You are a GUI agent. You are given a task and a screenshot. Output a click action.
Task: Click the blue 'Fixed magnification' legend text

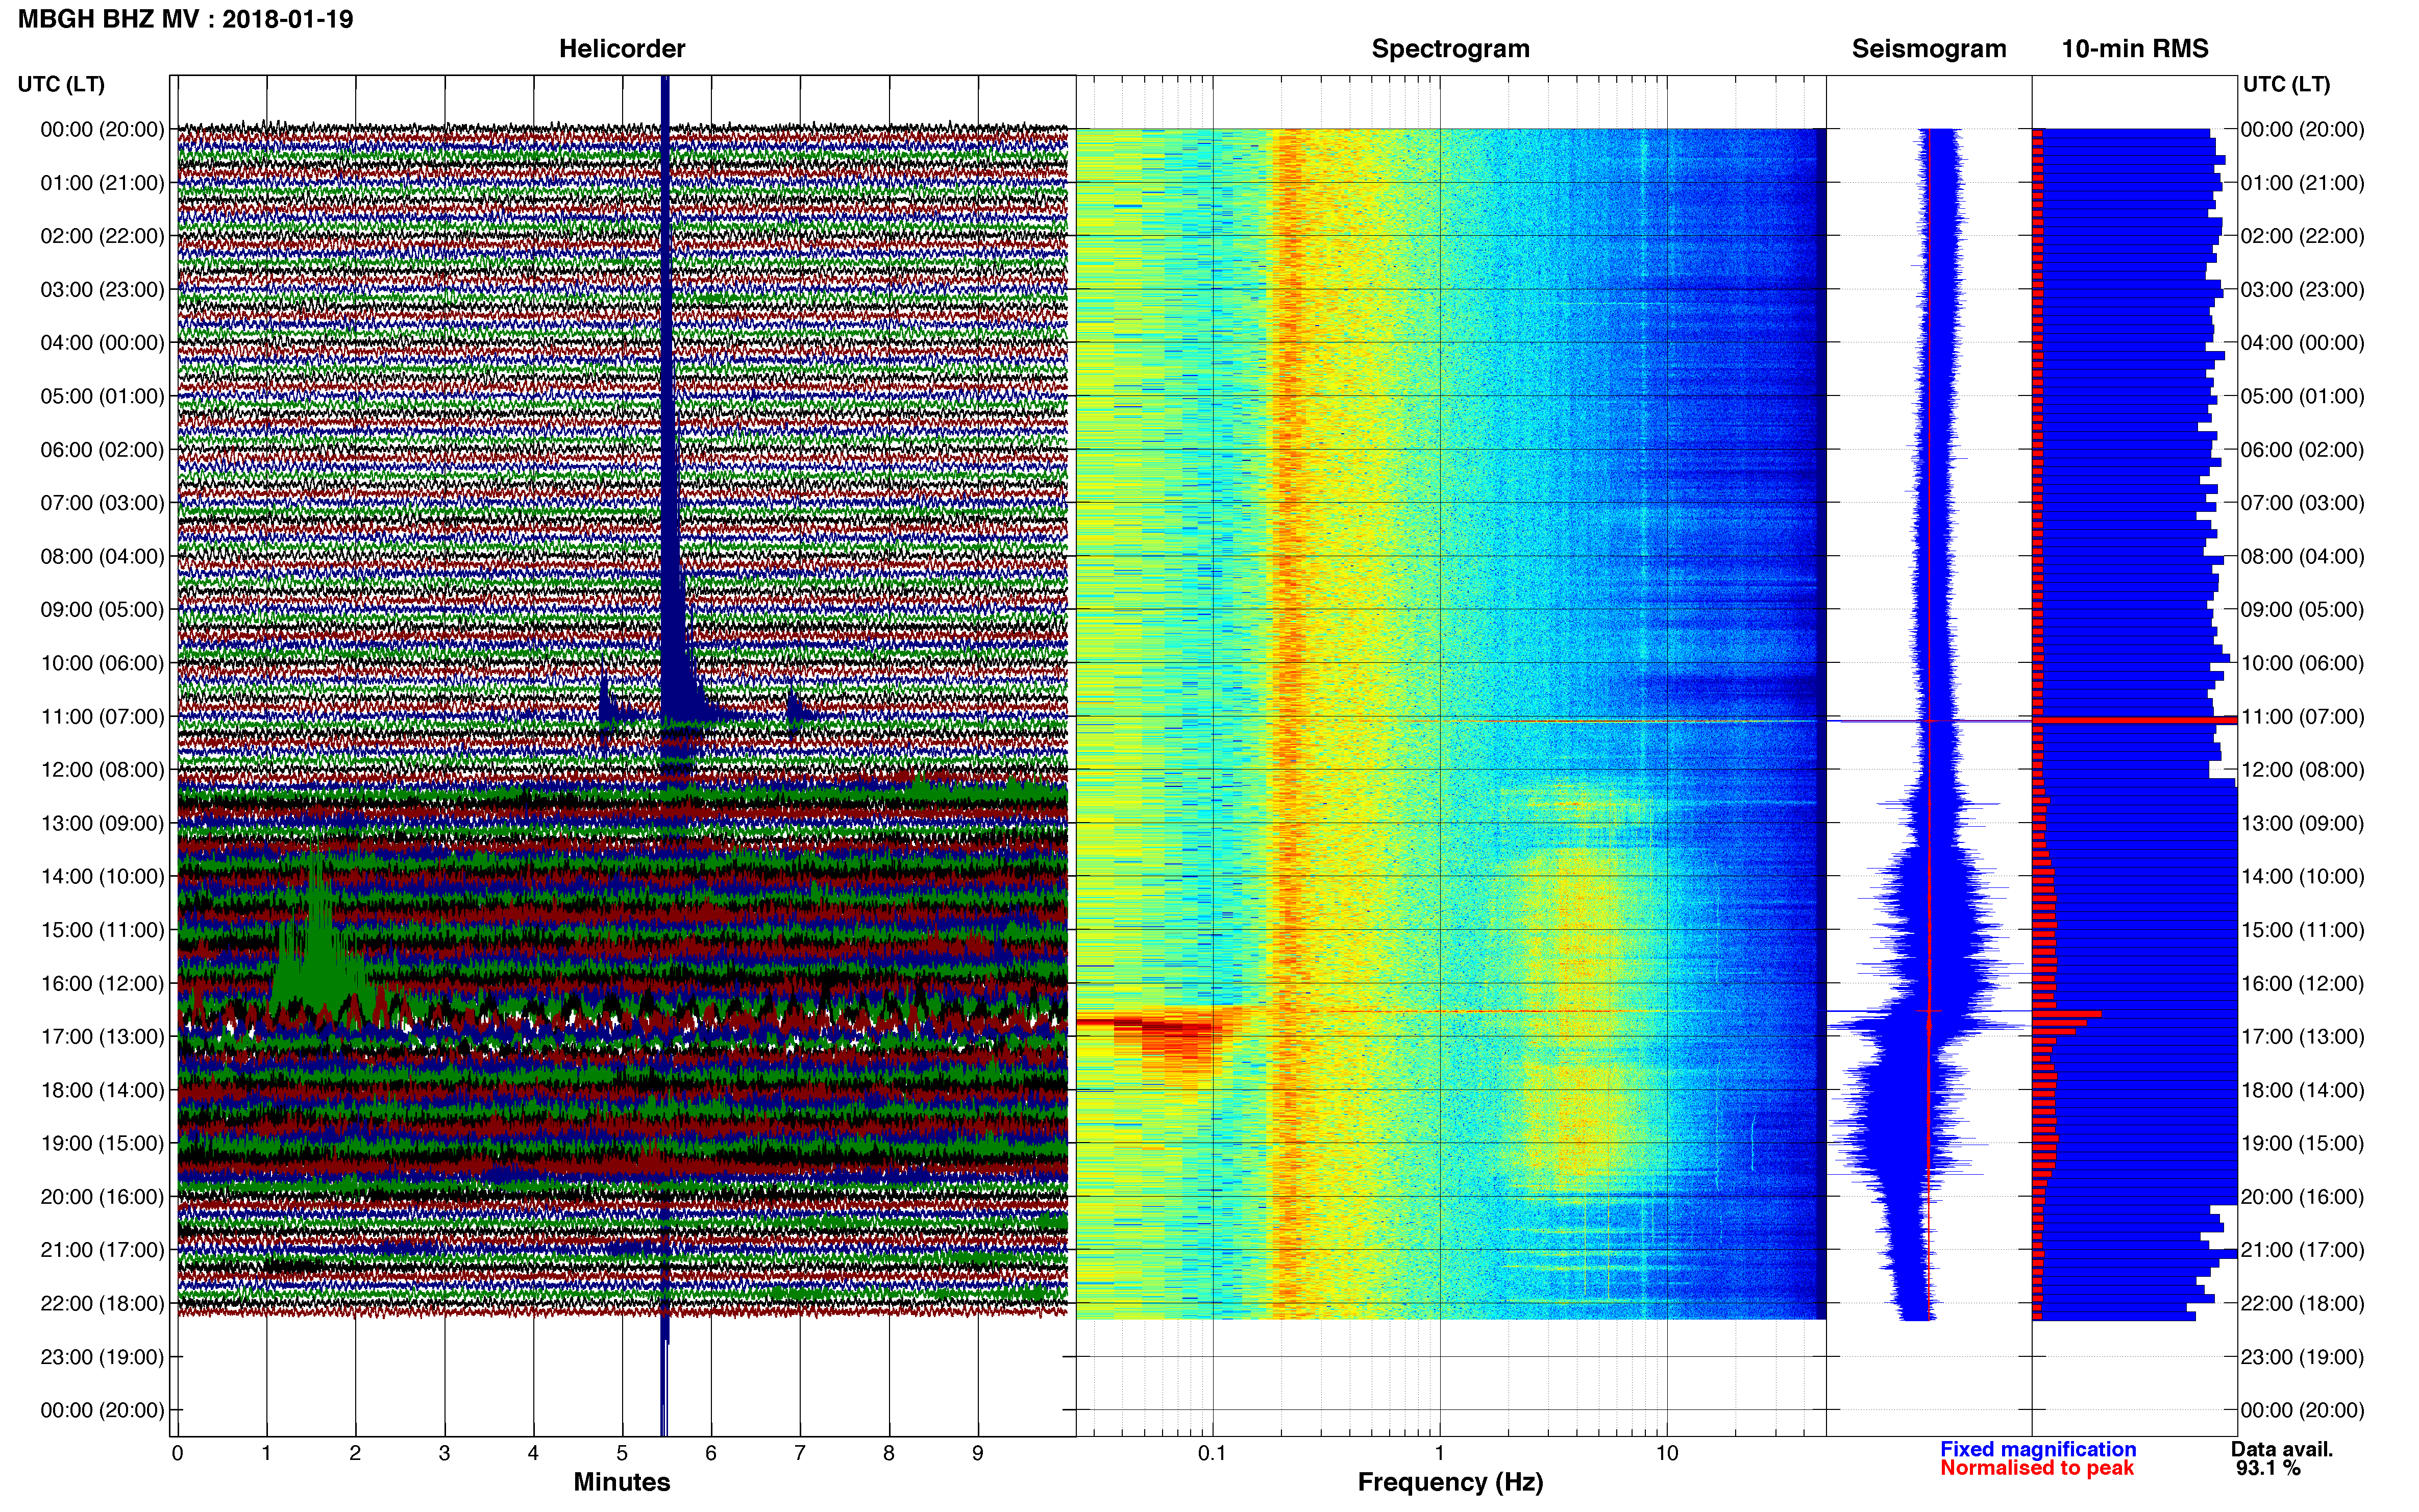click(x=2038, y=1449)
